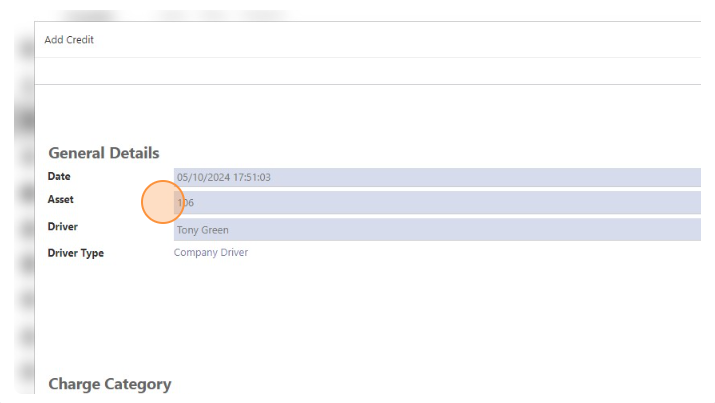The height and width of the screenshot is (403, 715).
Task: Click the Driver field label
Action: (63, 227)
